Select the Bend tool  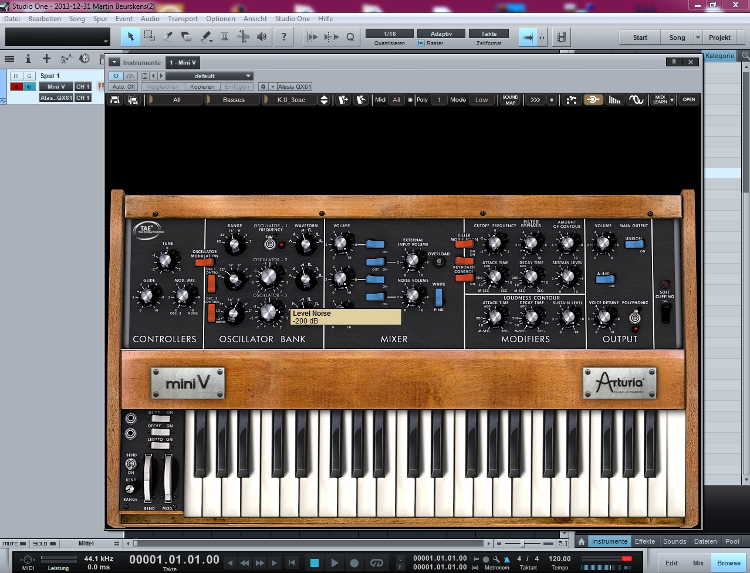pyautogui.click(x=243, y=37)
